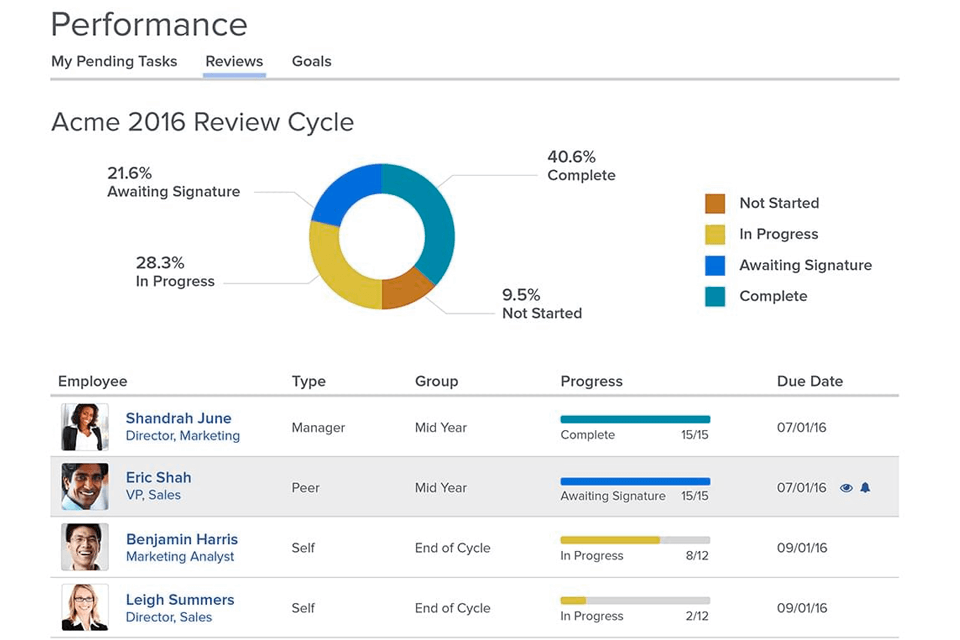The height and width of the screenshot is (640, 960).
Task: Click Benjamin Harris employee name
Action: click(181, 539)
